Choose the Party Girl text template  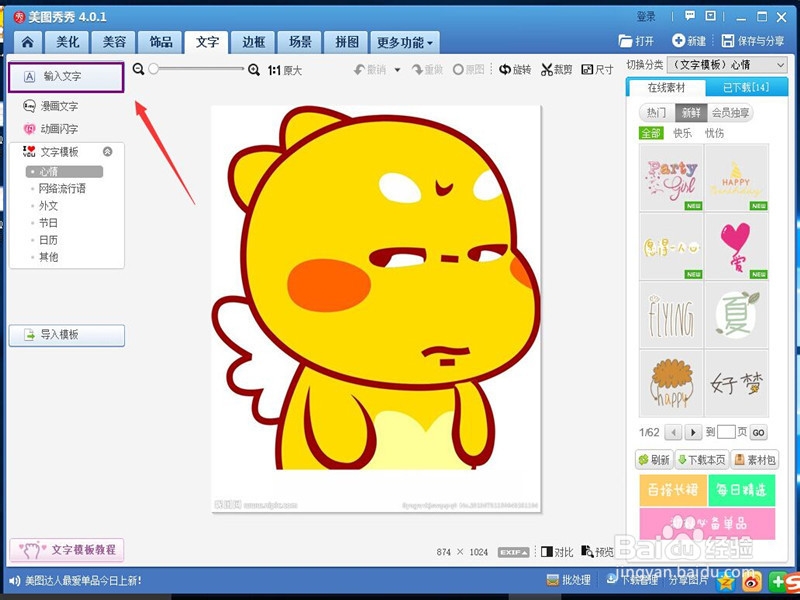pos(671,178)
